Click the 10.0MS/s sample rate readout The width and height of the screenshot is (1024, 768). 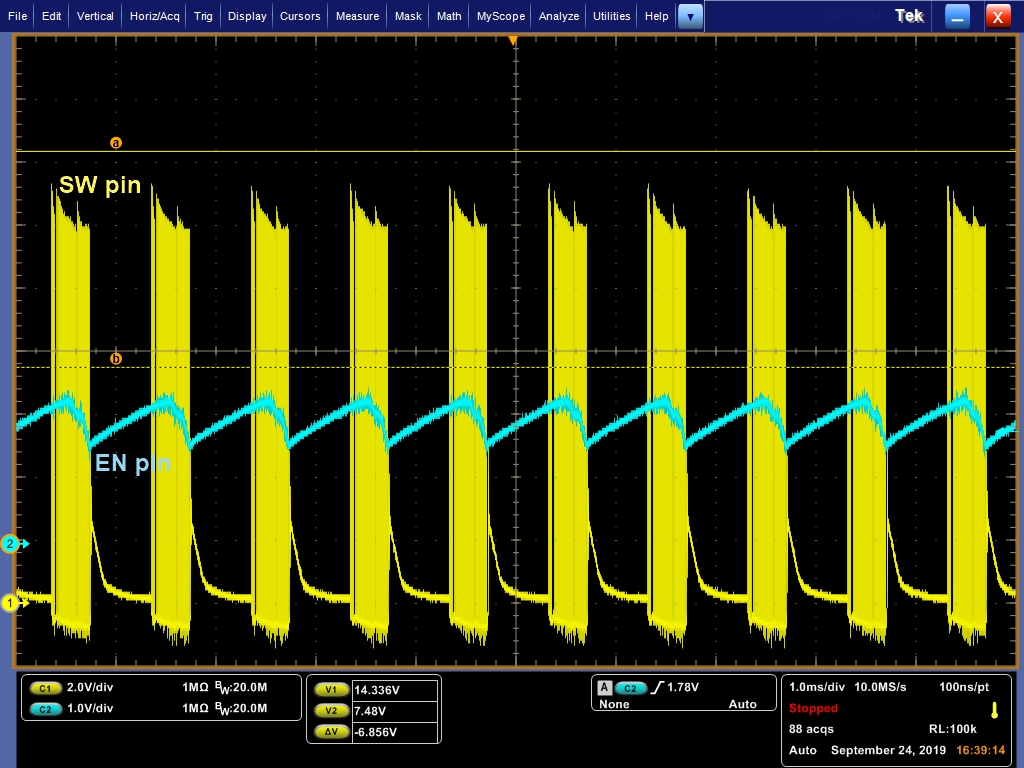click(x=880, y=687)
